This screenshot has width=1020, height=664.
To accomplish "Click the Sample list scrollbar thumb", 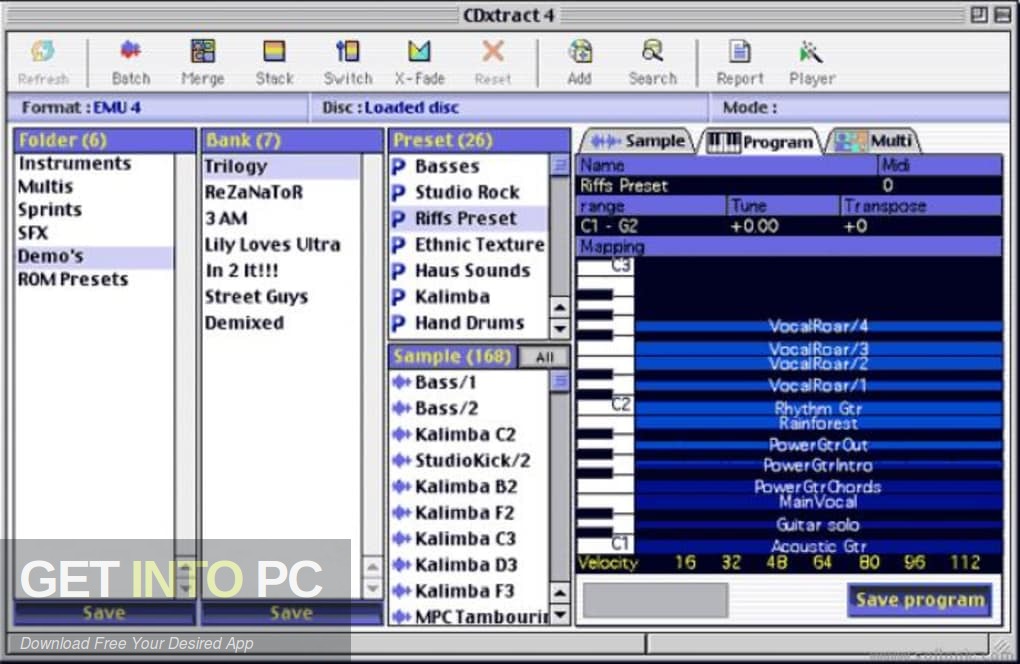I will point(559,382).
